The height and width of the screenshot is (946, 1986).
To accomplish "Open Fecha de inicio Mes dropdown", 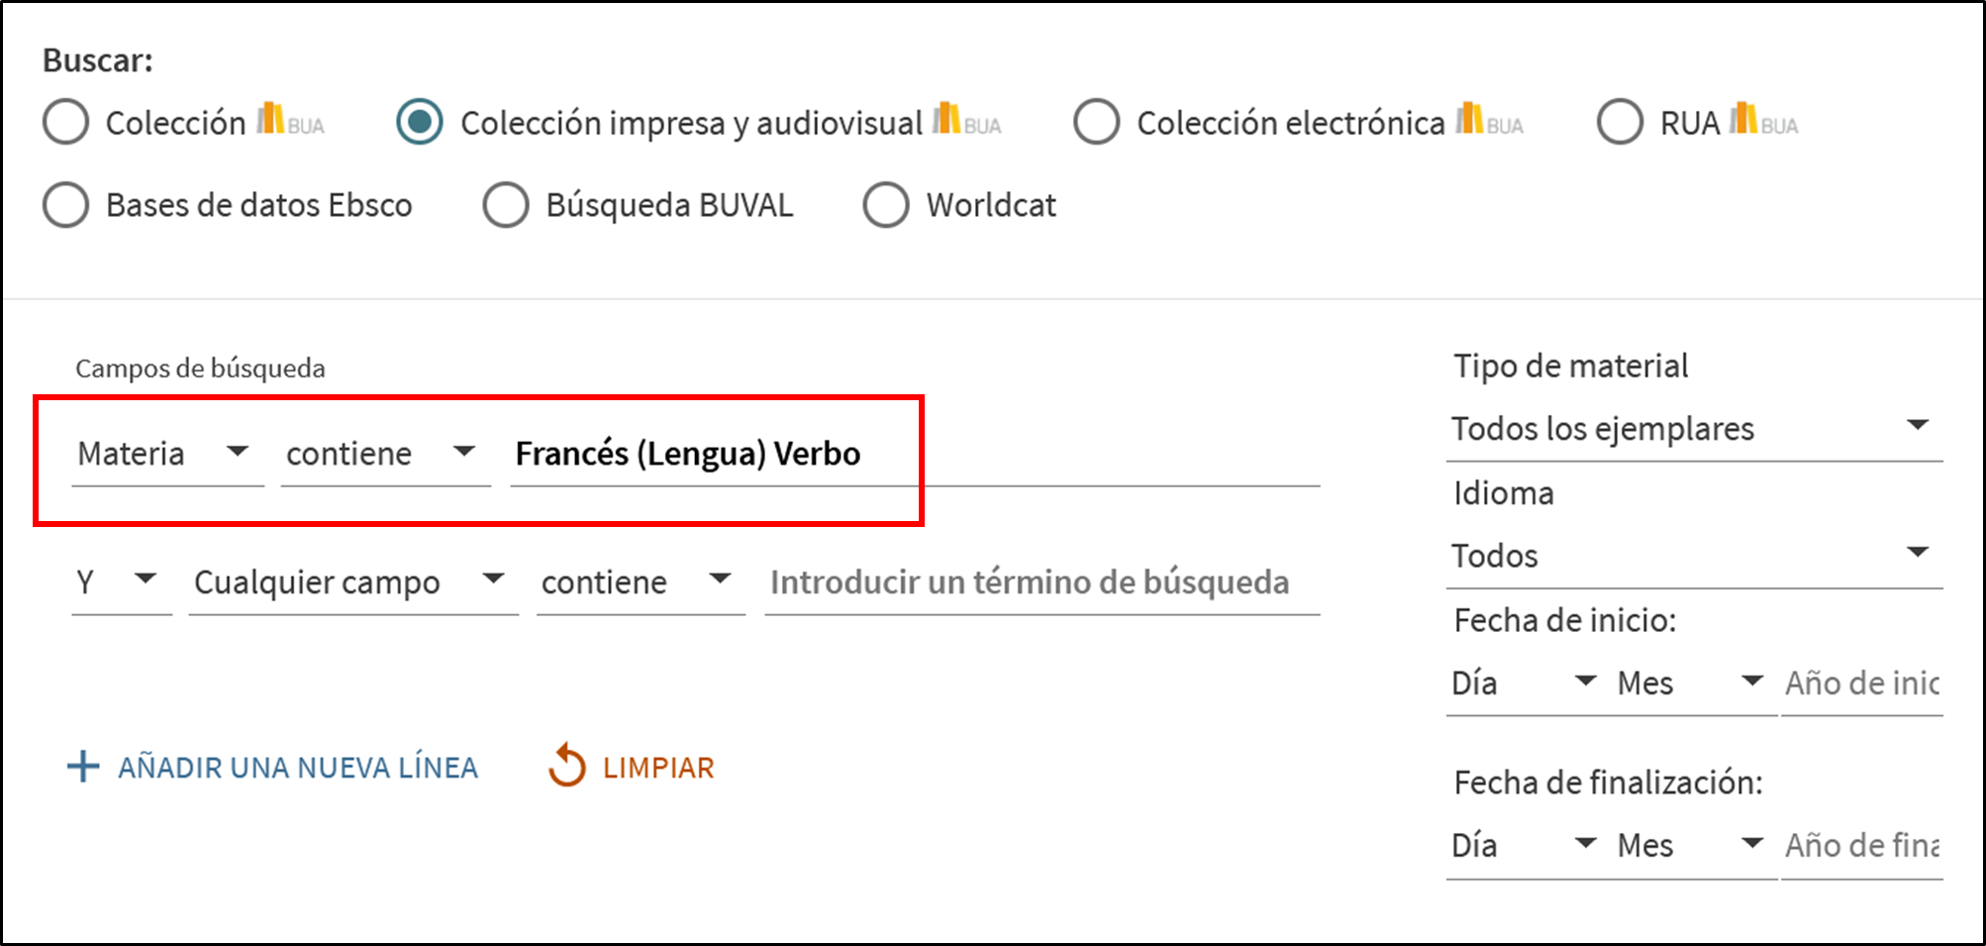I will (x=1690, y=683).
